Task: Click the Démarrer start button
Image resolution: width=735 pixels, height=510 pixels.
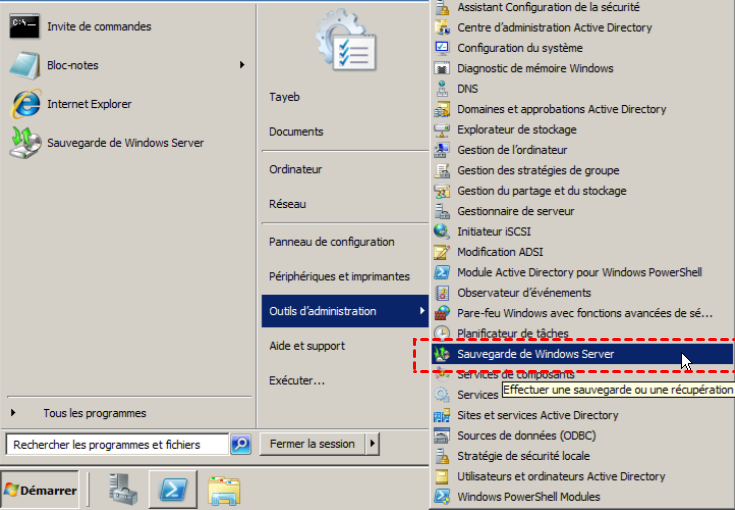Action: (40, 490)
